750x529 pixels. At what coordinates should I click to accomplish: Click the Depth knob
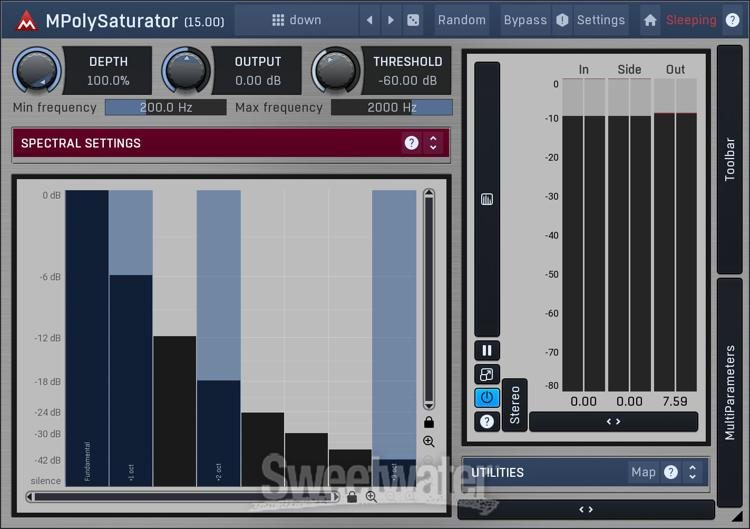(37, 71)
